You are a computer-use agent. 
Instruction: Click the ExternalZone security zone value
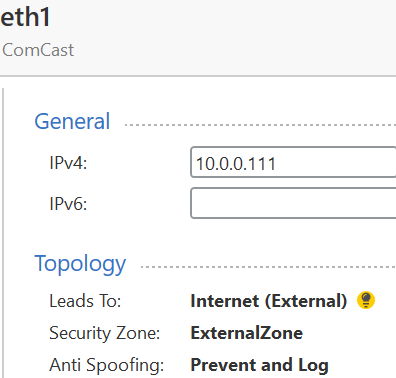pos(247,333)
